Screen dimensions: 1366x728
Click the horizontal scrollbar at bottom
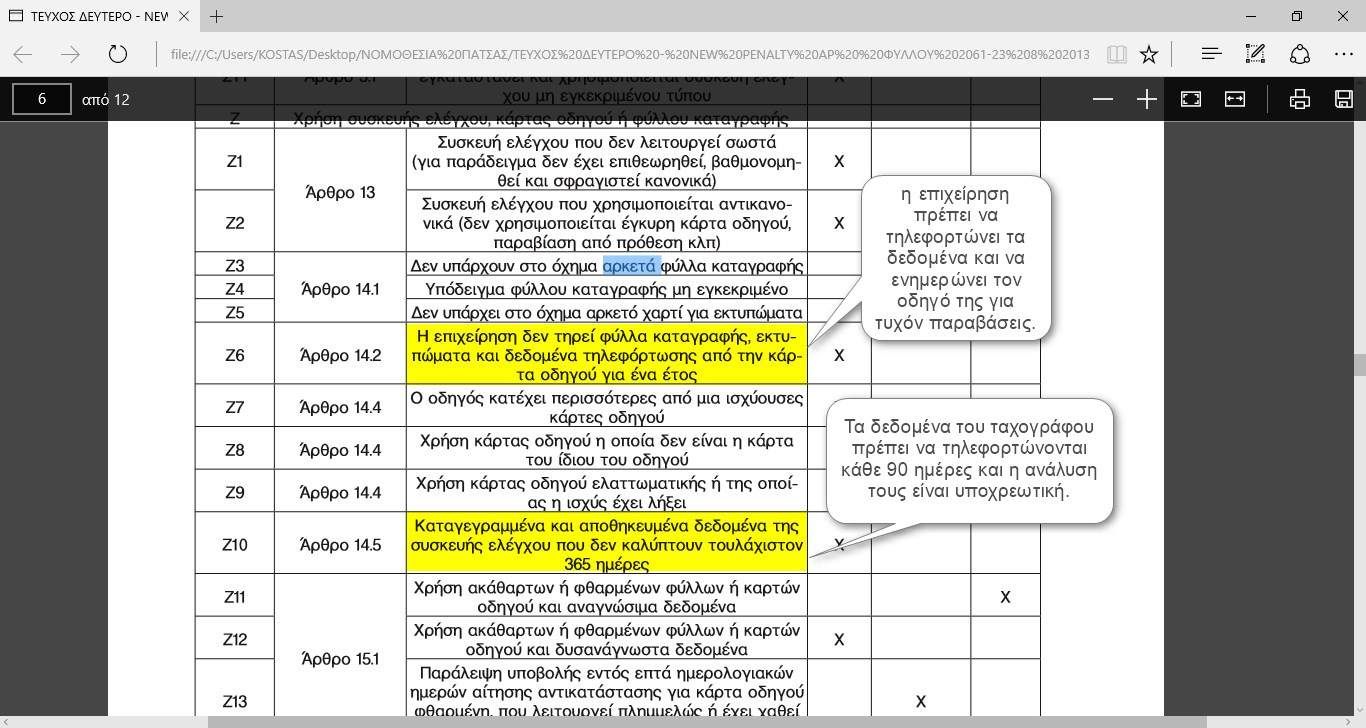coord(706,721)
